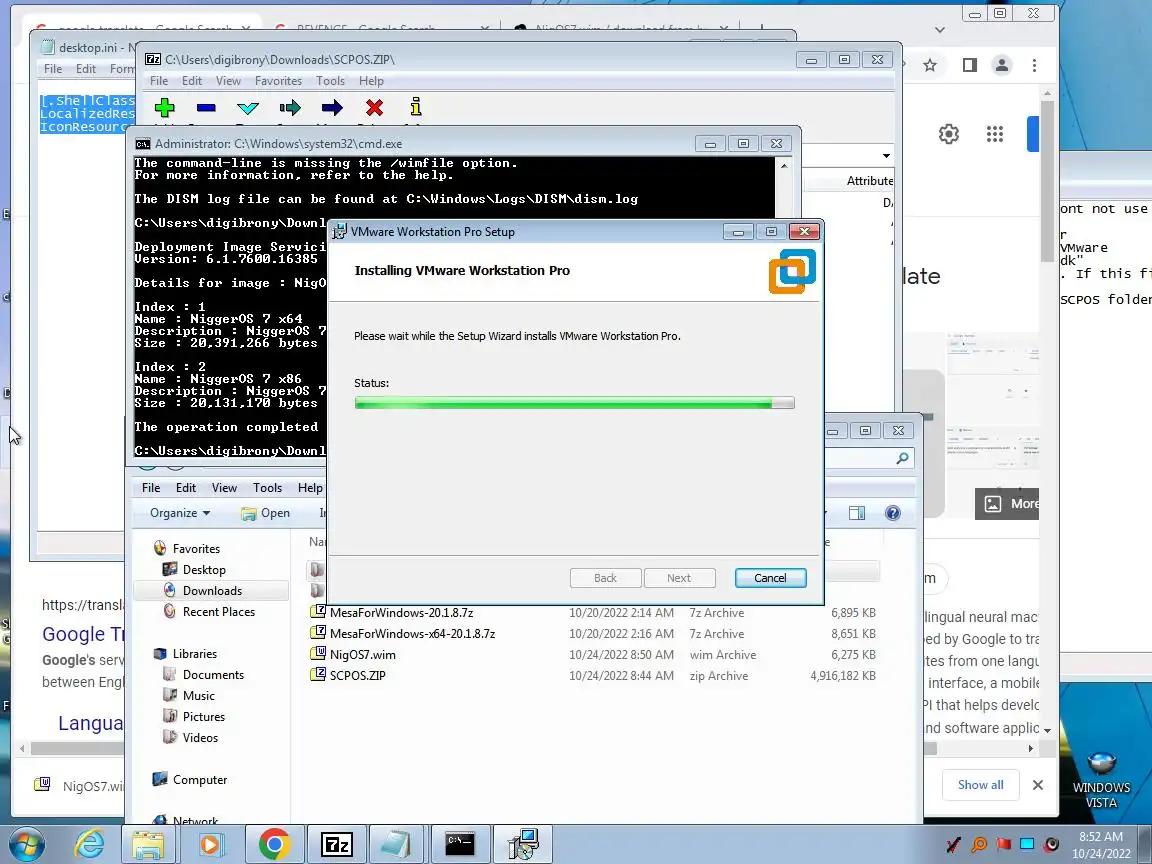Image resolution: width=1152 pixels, height=864 pixels.
Task: Click the 7-Zip Move arrow icon
Action: (332, 108)
